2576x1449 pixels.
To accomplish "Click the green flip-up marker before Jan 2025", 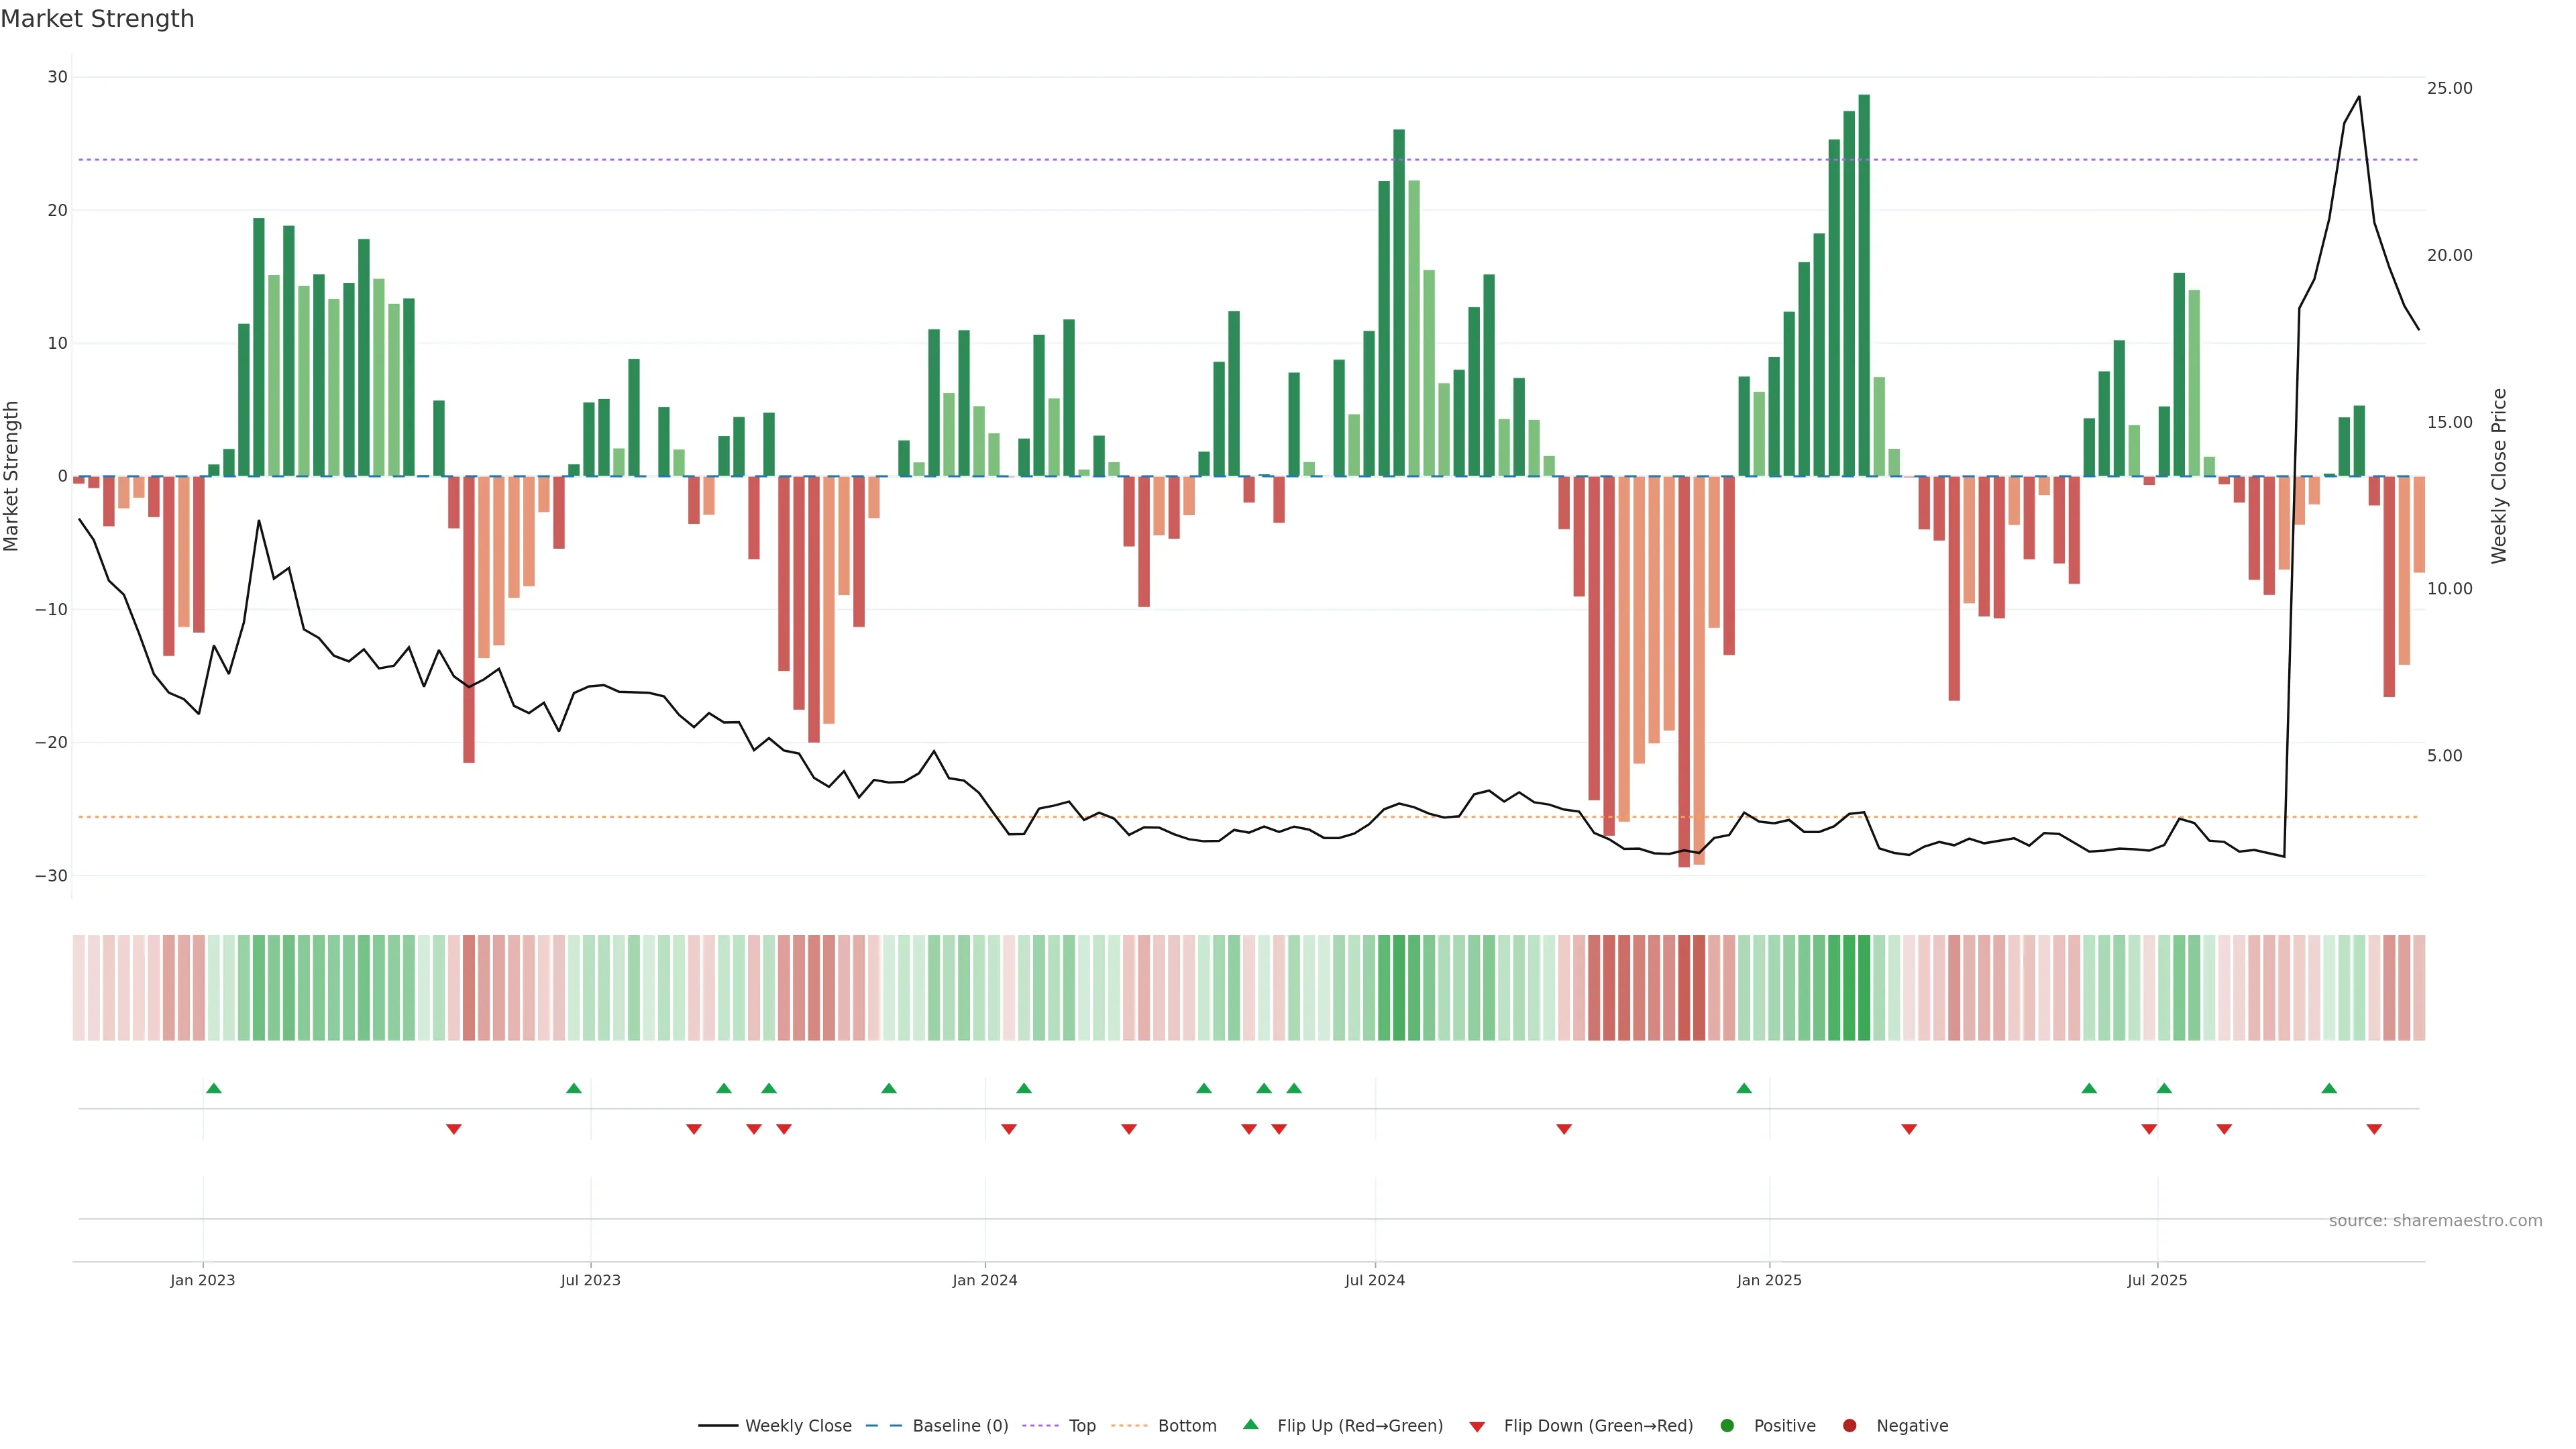I will 1744,1088.
